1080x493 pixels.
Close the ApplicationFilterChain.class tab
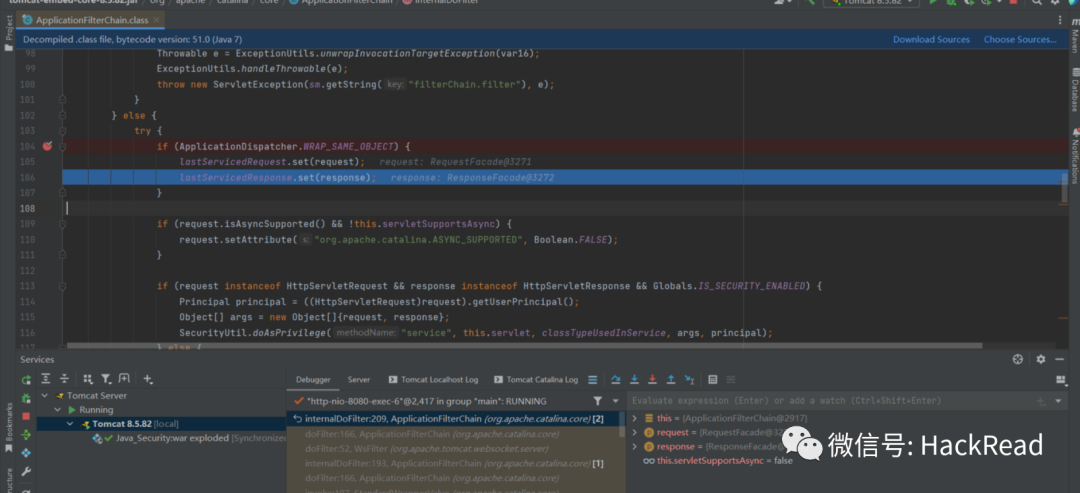[x=157, y=20]
